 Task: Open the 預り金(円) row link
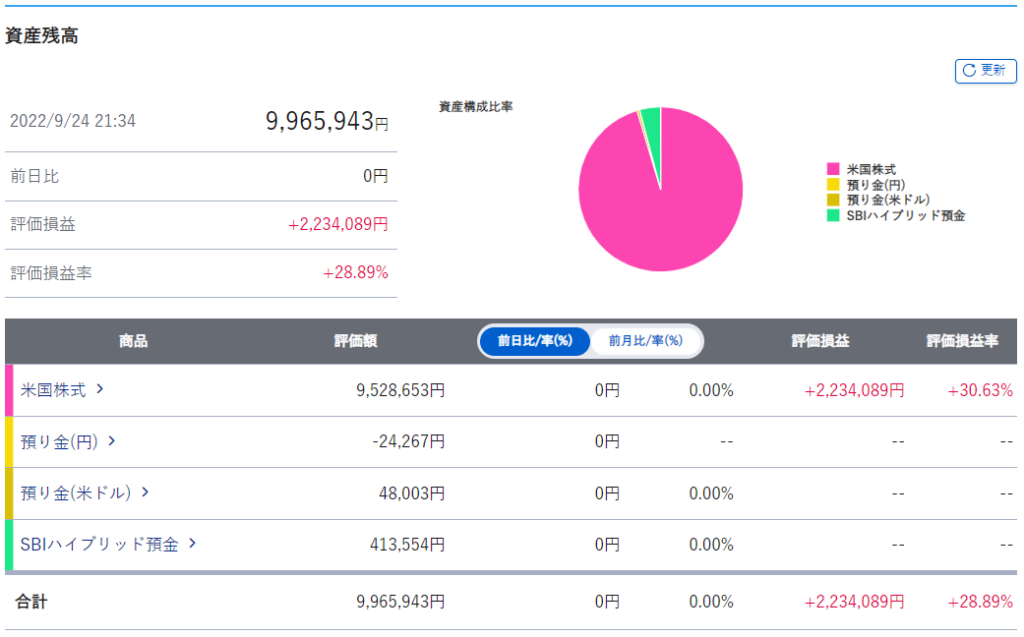[60, 441]
